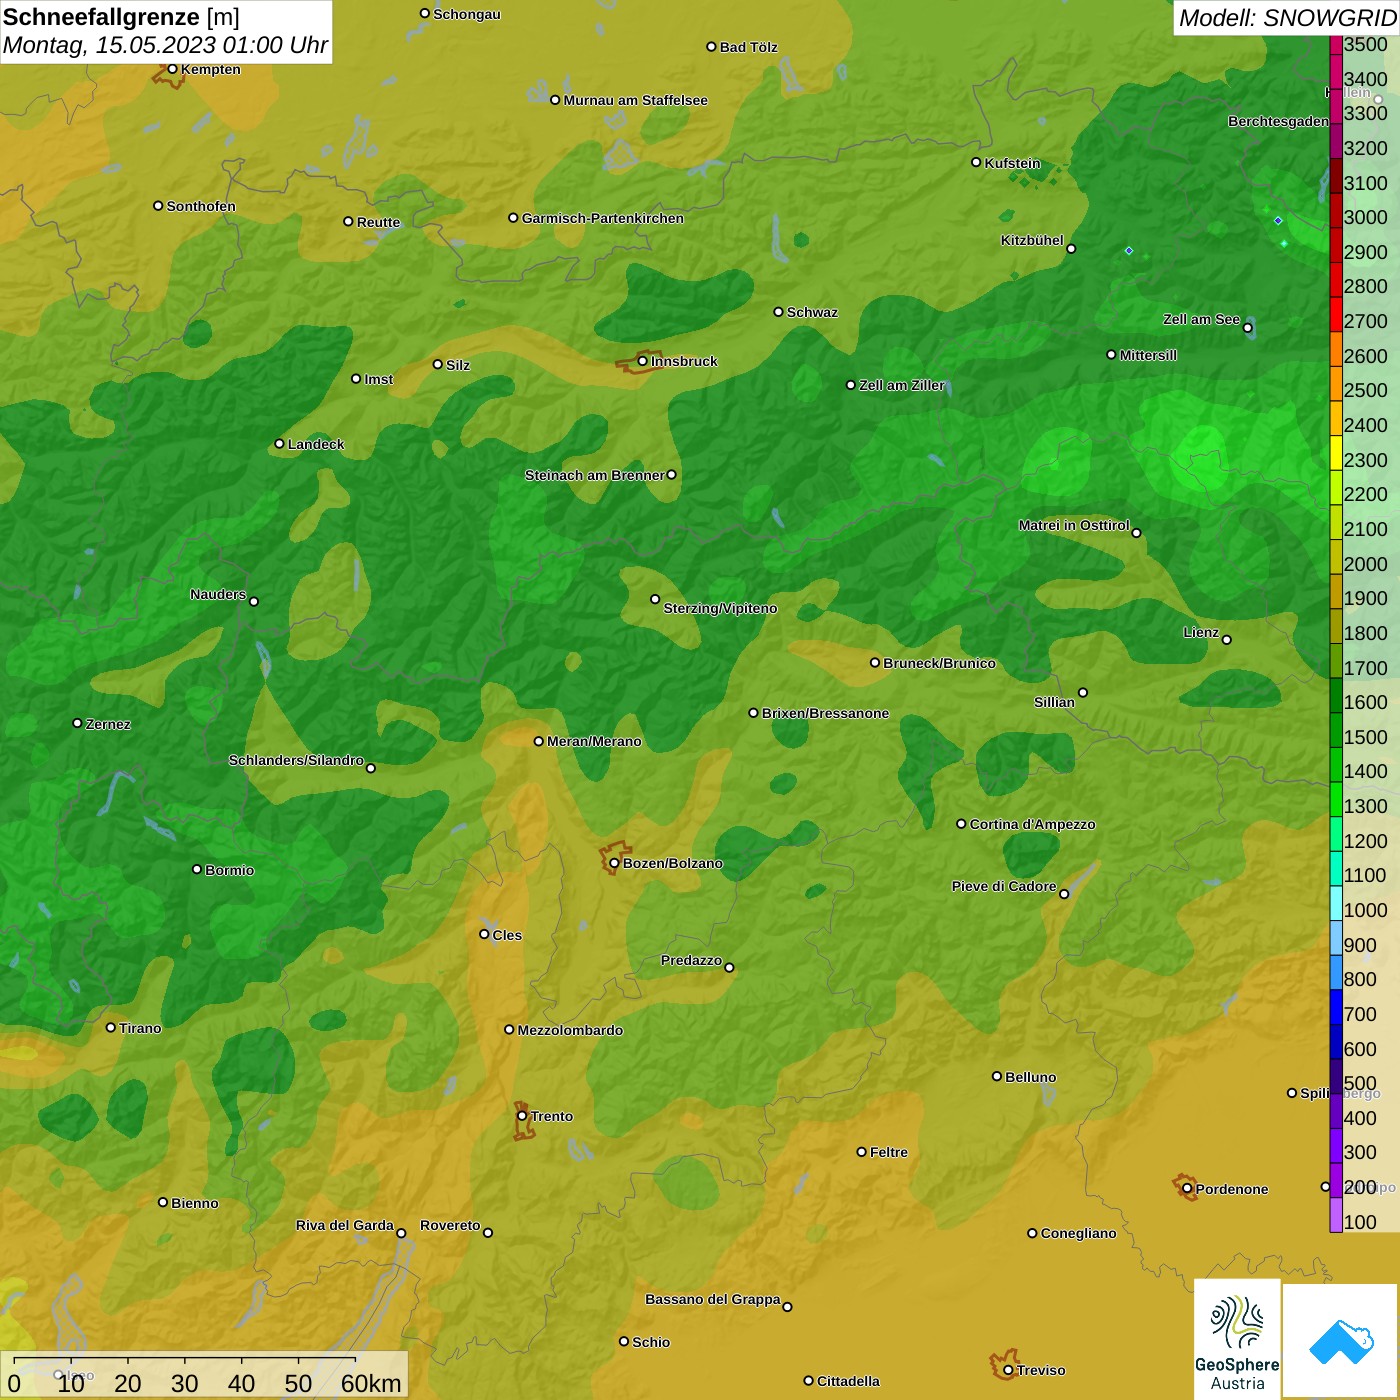Screen dimensions: 1400x1400
Task: Click the 3500 legend value
Action: tap(1366, 44)
